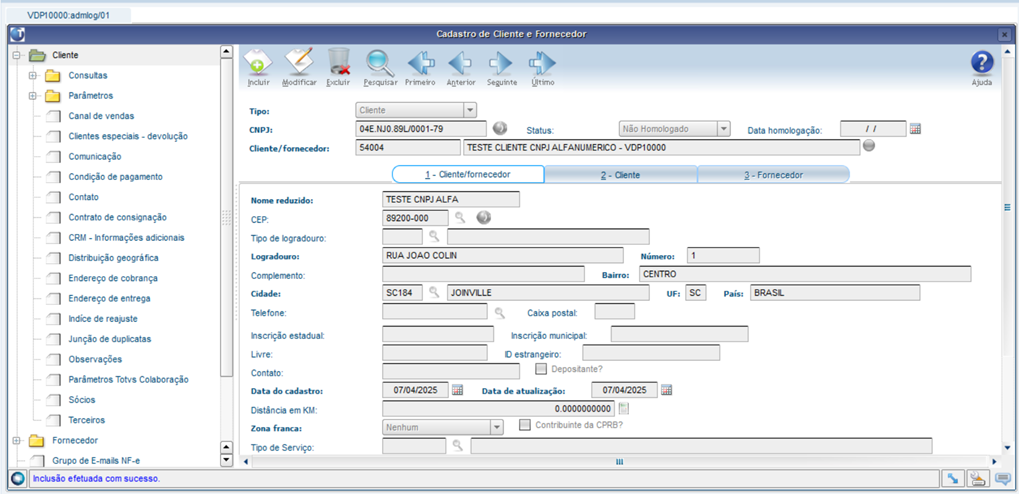
Task: Open Sócios tree item
Action: [82, 399]
